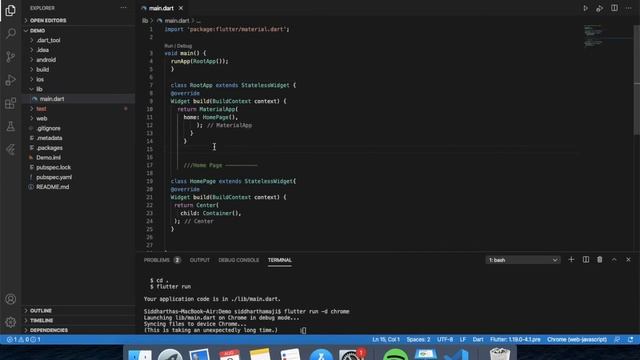Open the Extensions view
The height and width of the screenshot is (360, 640).
point(11,103)
